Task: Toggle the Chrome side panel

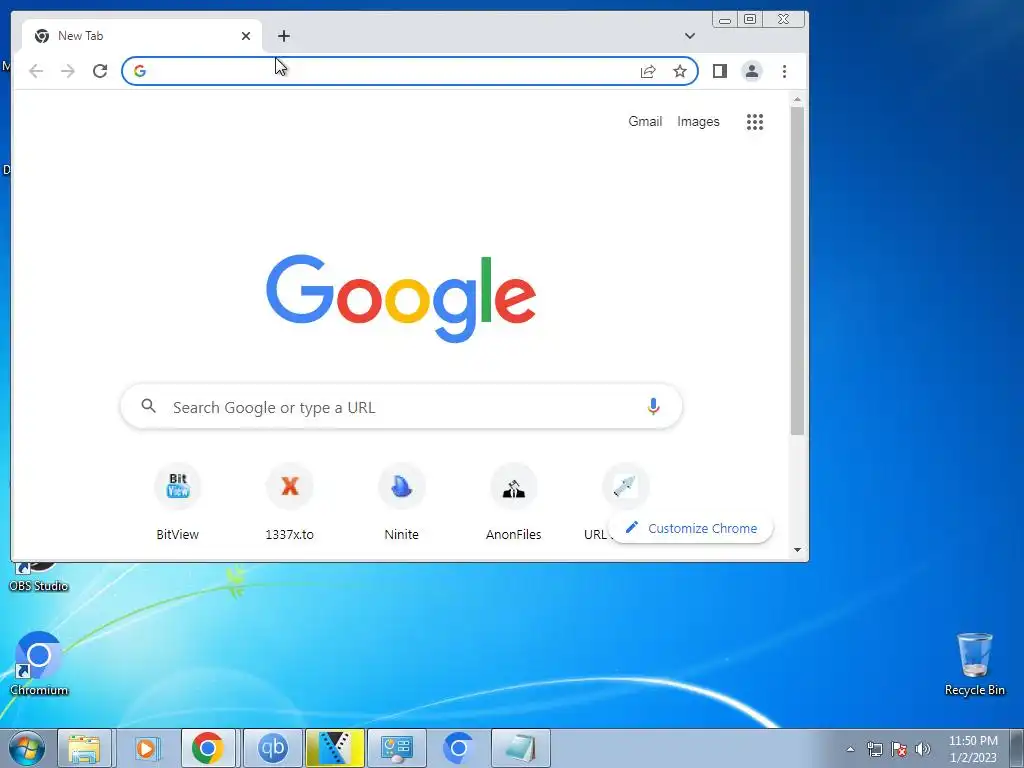Action: click(x=720, y=71)
